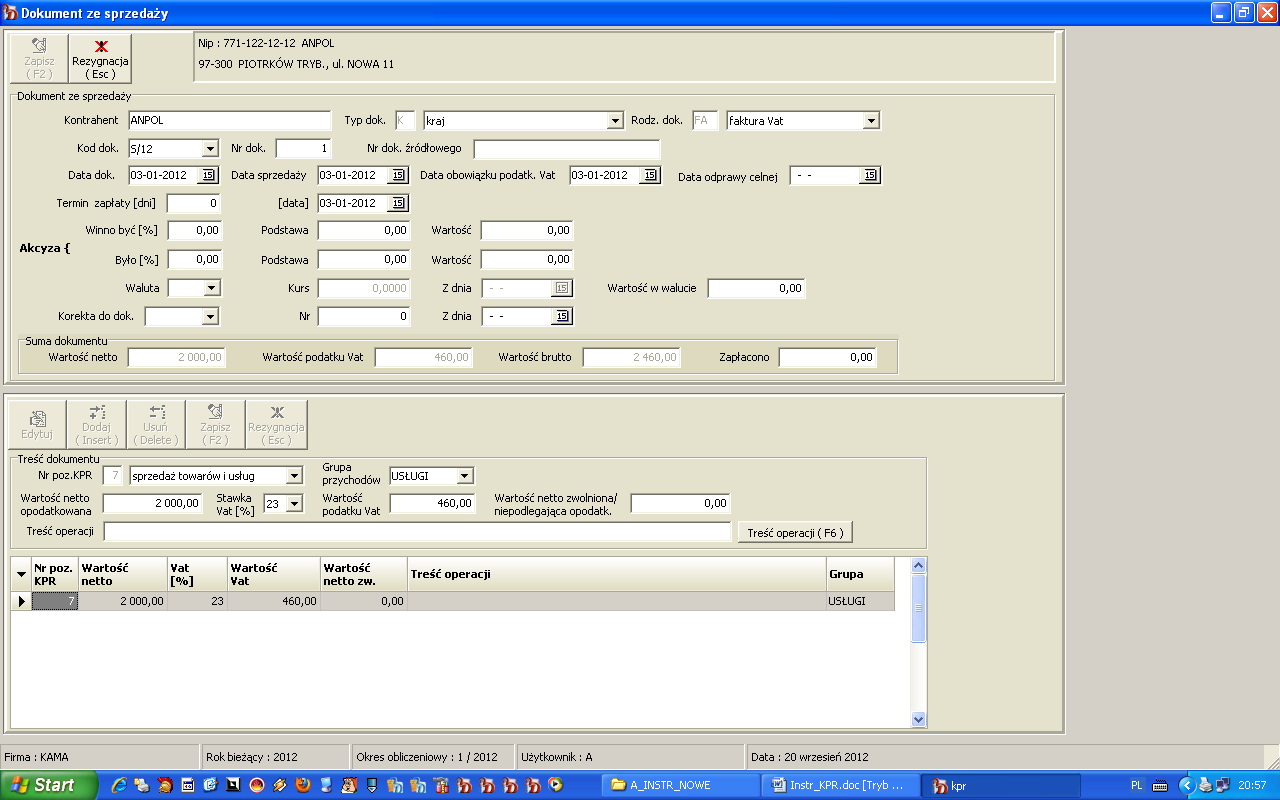Expand the Kod dok. S/12 dropdown

pos(210,149)
